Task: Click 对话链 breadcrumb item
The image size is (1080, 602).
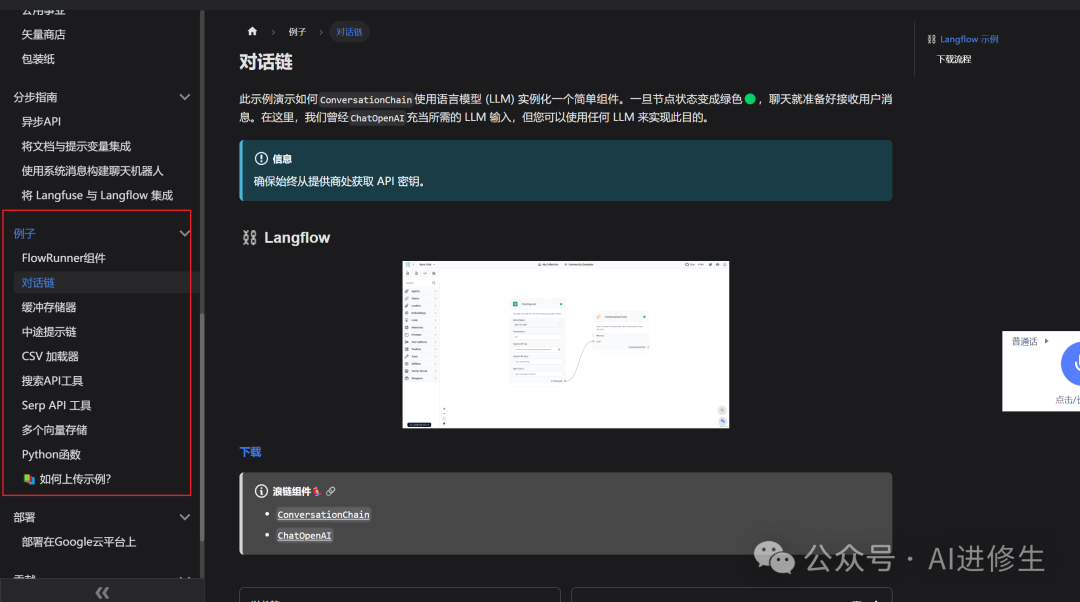Action: pyautogui.click(x=349, y=32)
